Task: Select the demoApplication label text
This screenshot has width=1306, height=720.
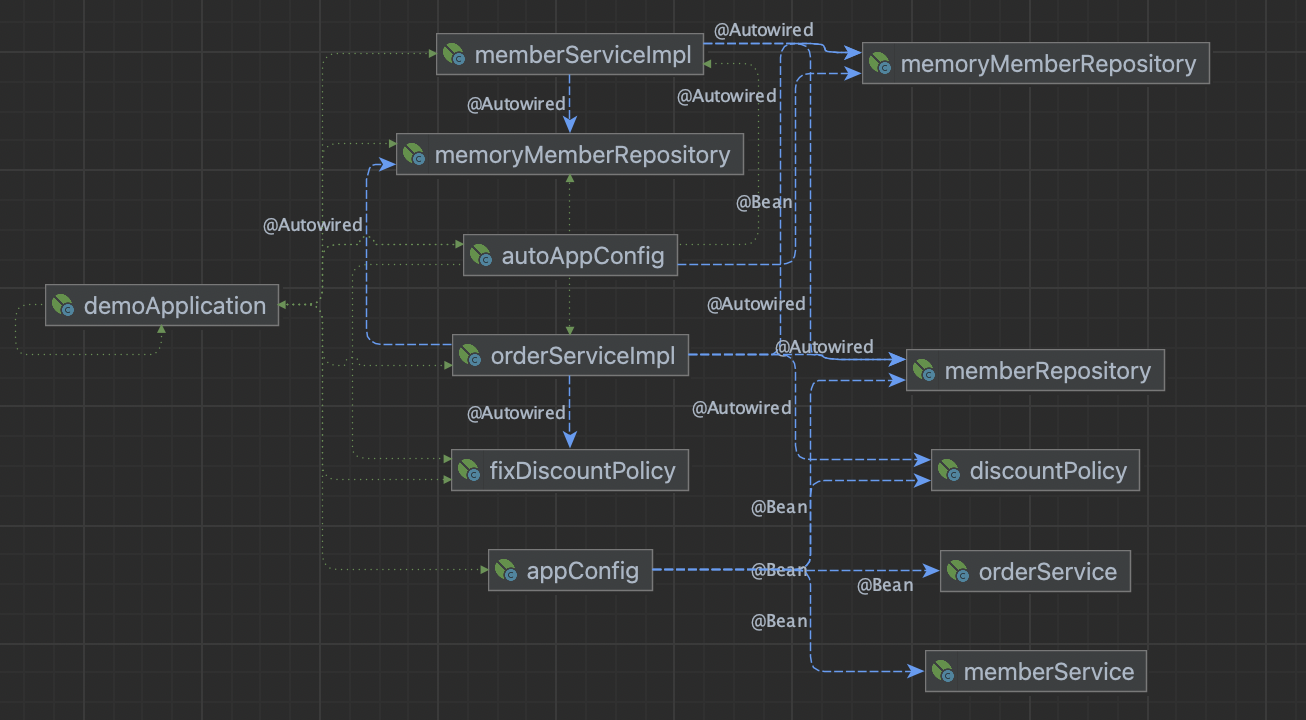Action: 175,306
